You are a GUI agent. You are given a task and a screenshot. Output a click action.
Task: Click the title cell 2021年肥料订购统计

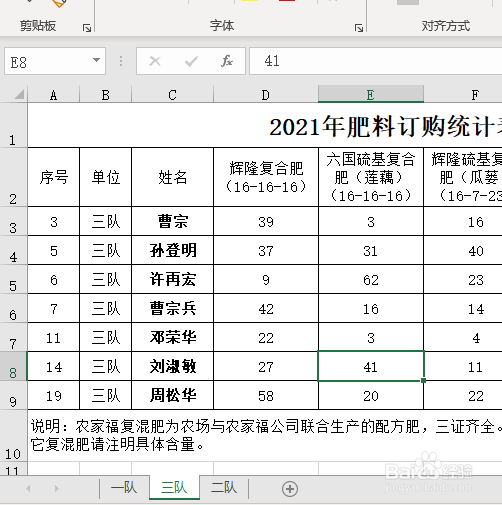pos(265,125)
